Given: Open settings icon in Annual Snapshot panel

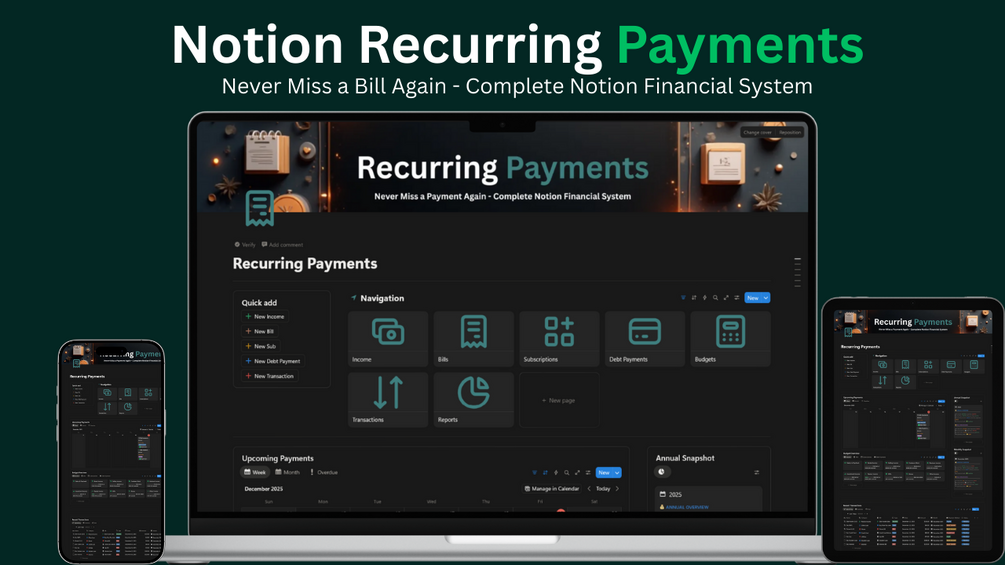Looking at the screenshot, I should click(x=757, y=472).
